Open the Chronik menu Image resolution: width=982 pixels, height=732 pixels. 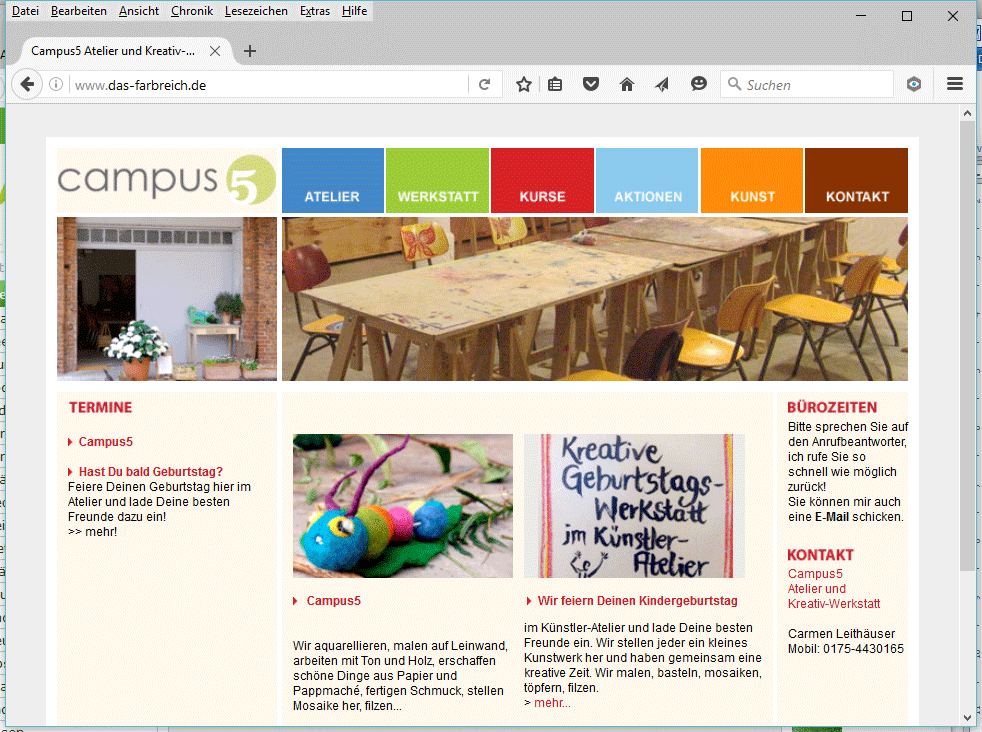tap(191, 11)
